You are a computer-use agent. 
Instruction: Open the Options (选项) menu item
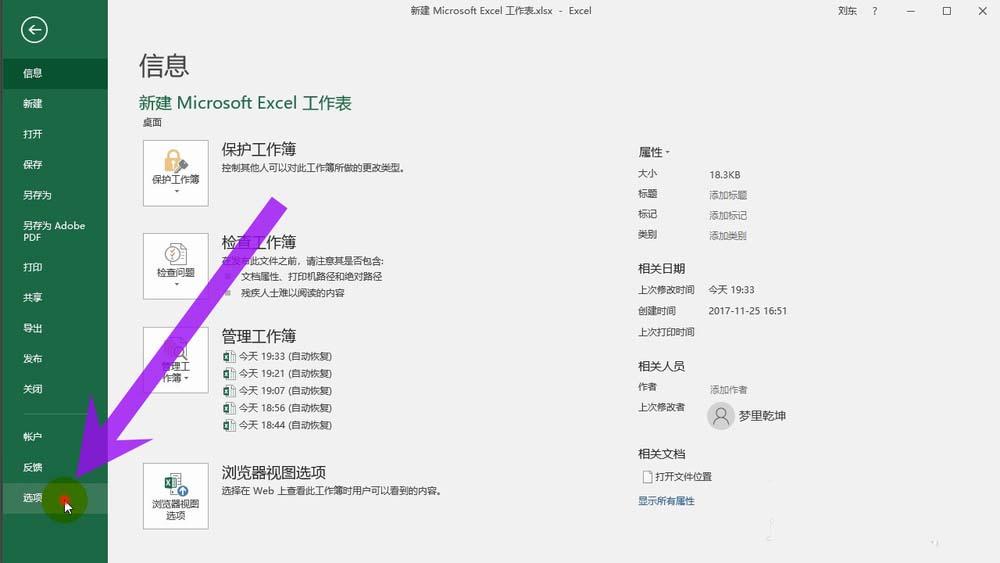(54, 498)
